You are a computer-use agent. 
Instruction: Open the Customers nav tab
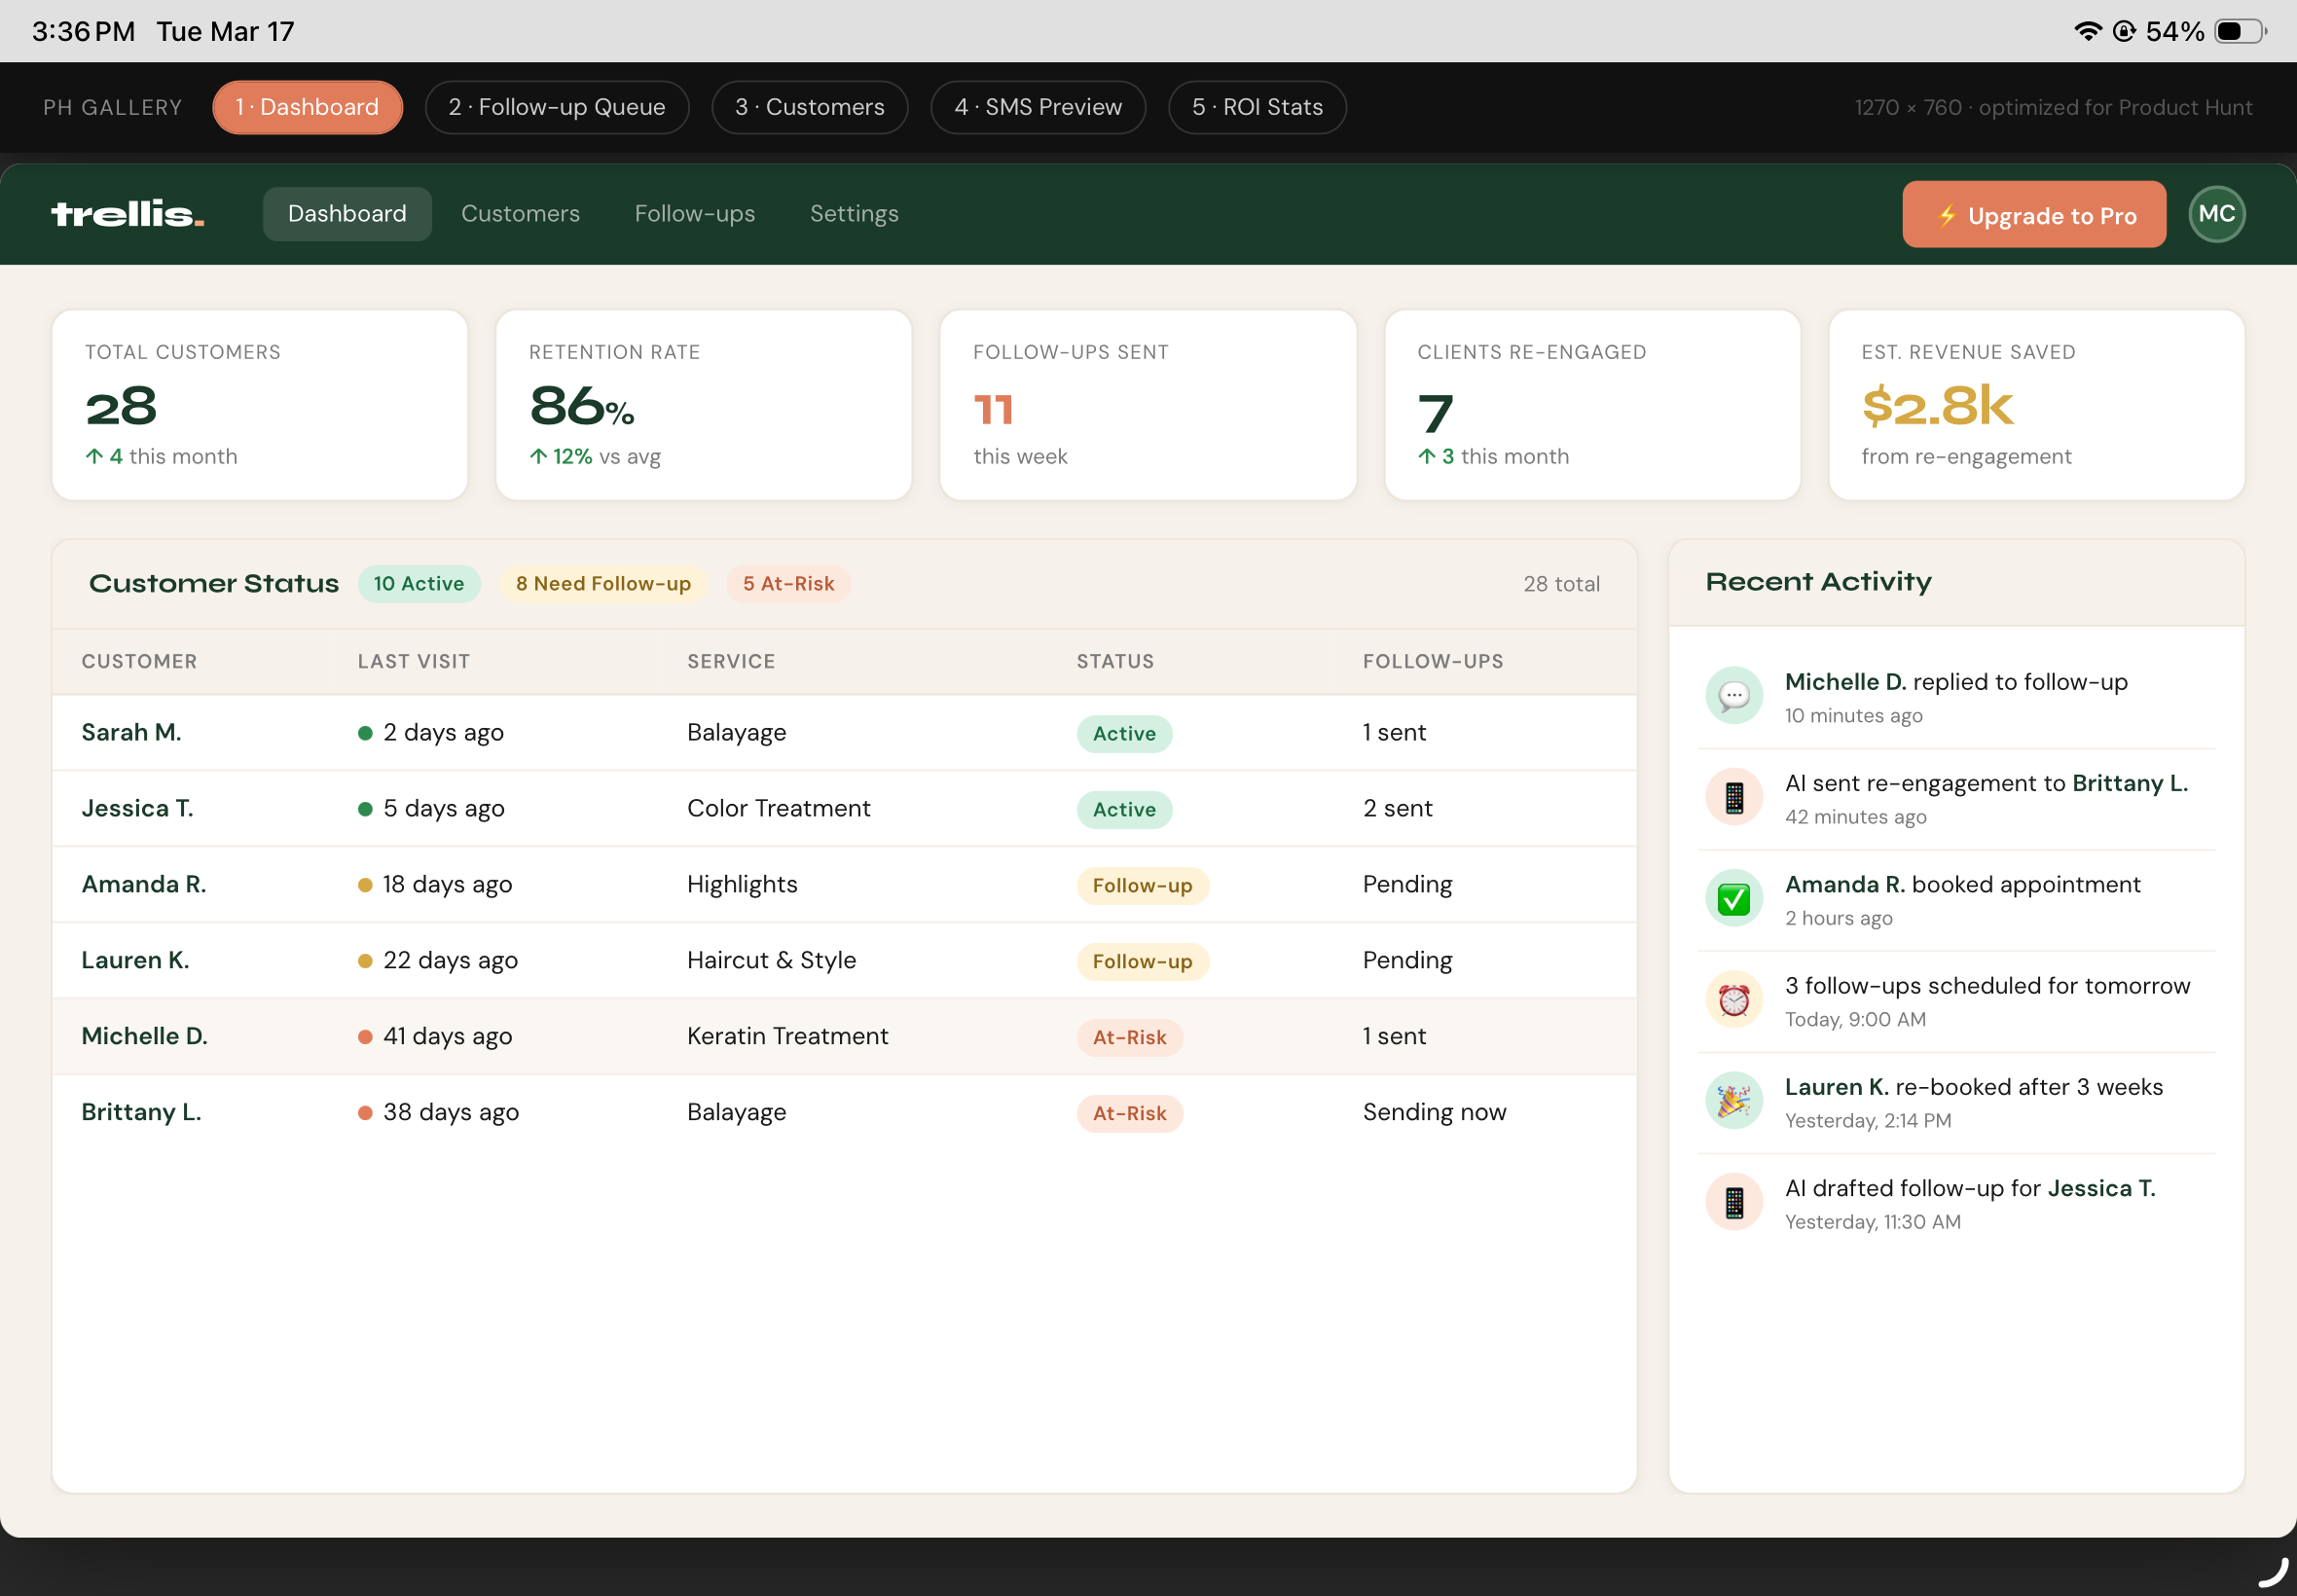(x=520, y=214)
